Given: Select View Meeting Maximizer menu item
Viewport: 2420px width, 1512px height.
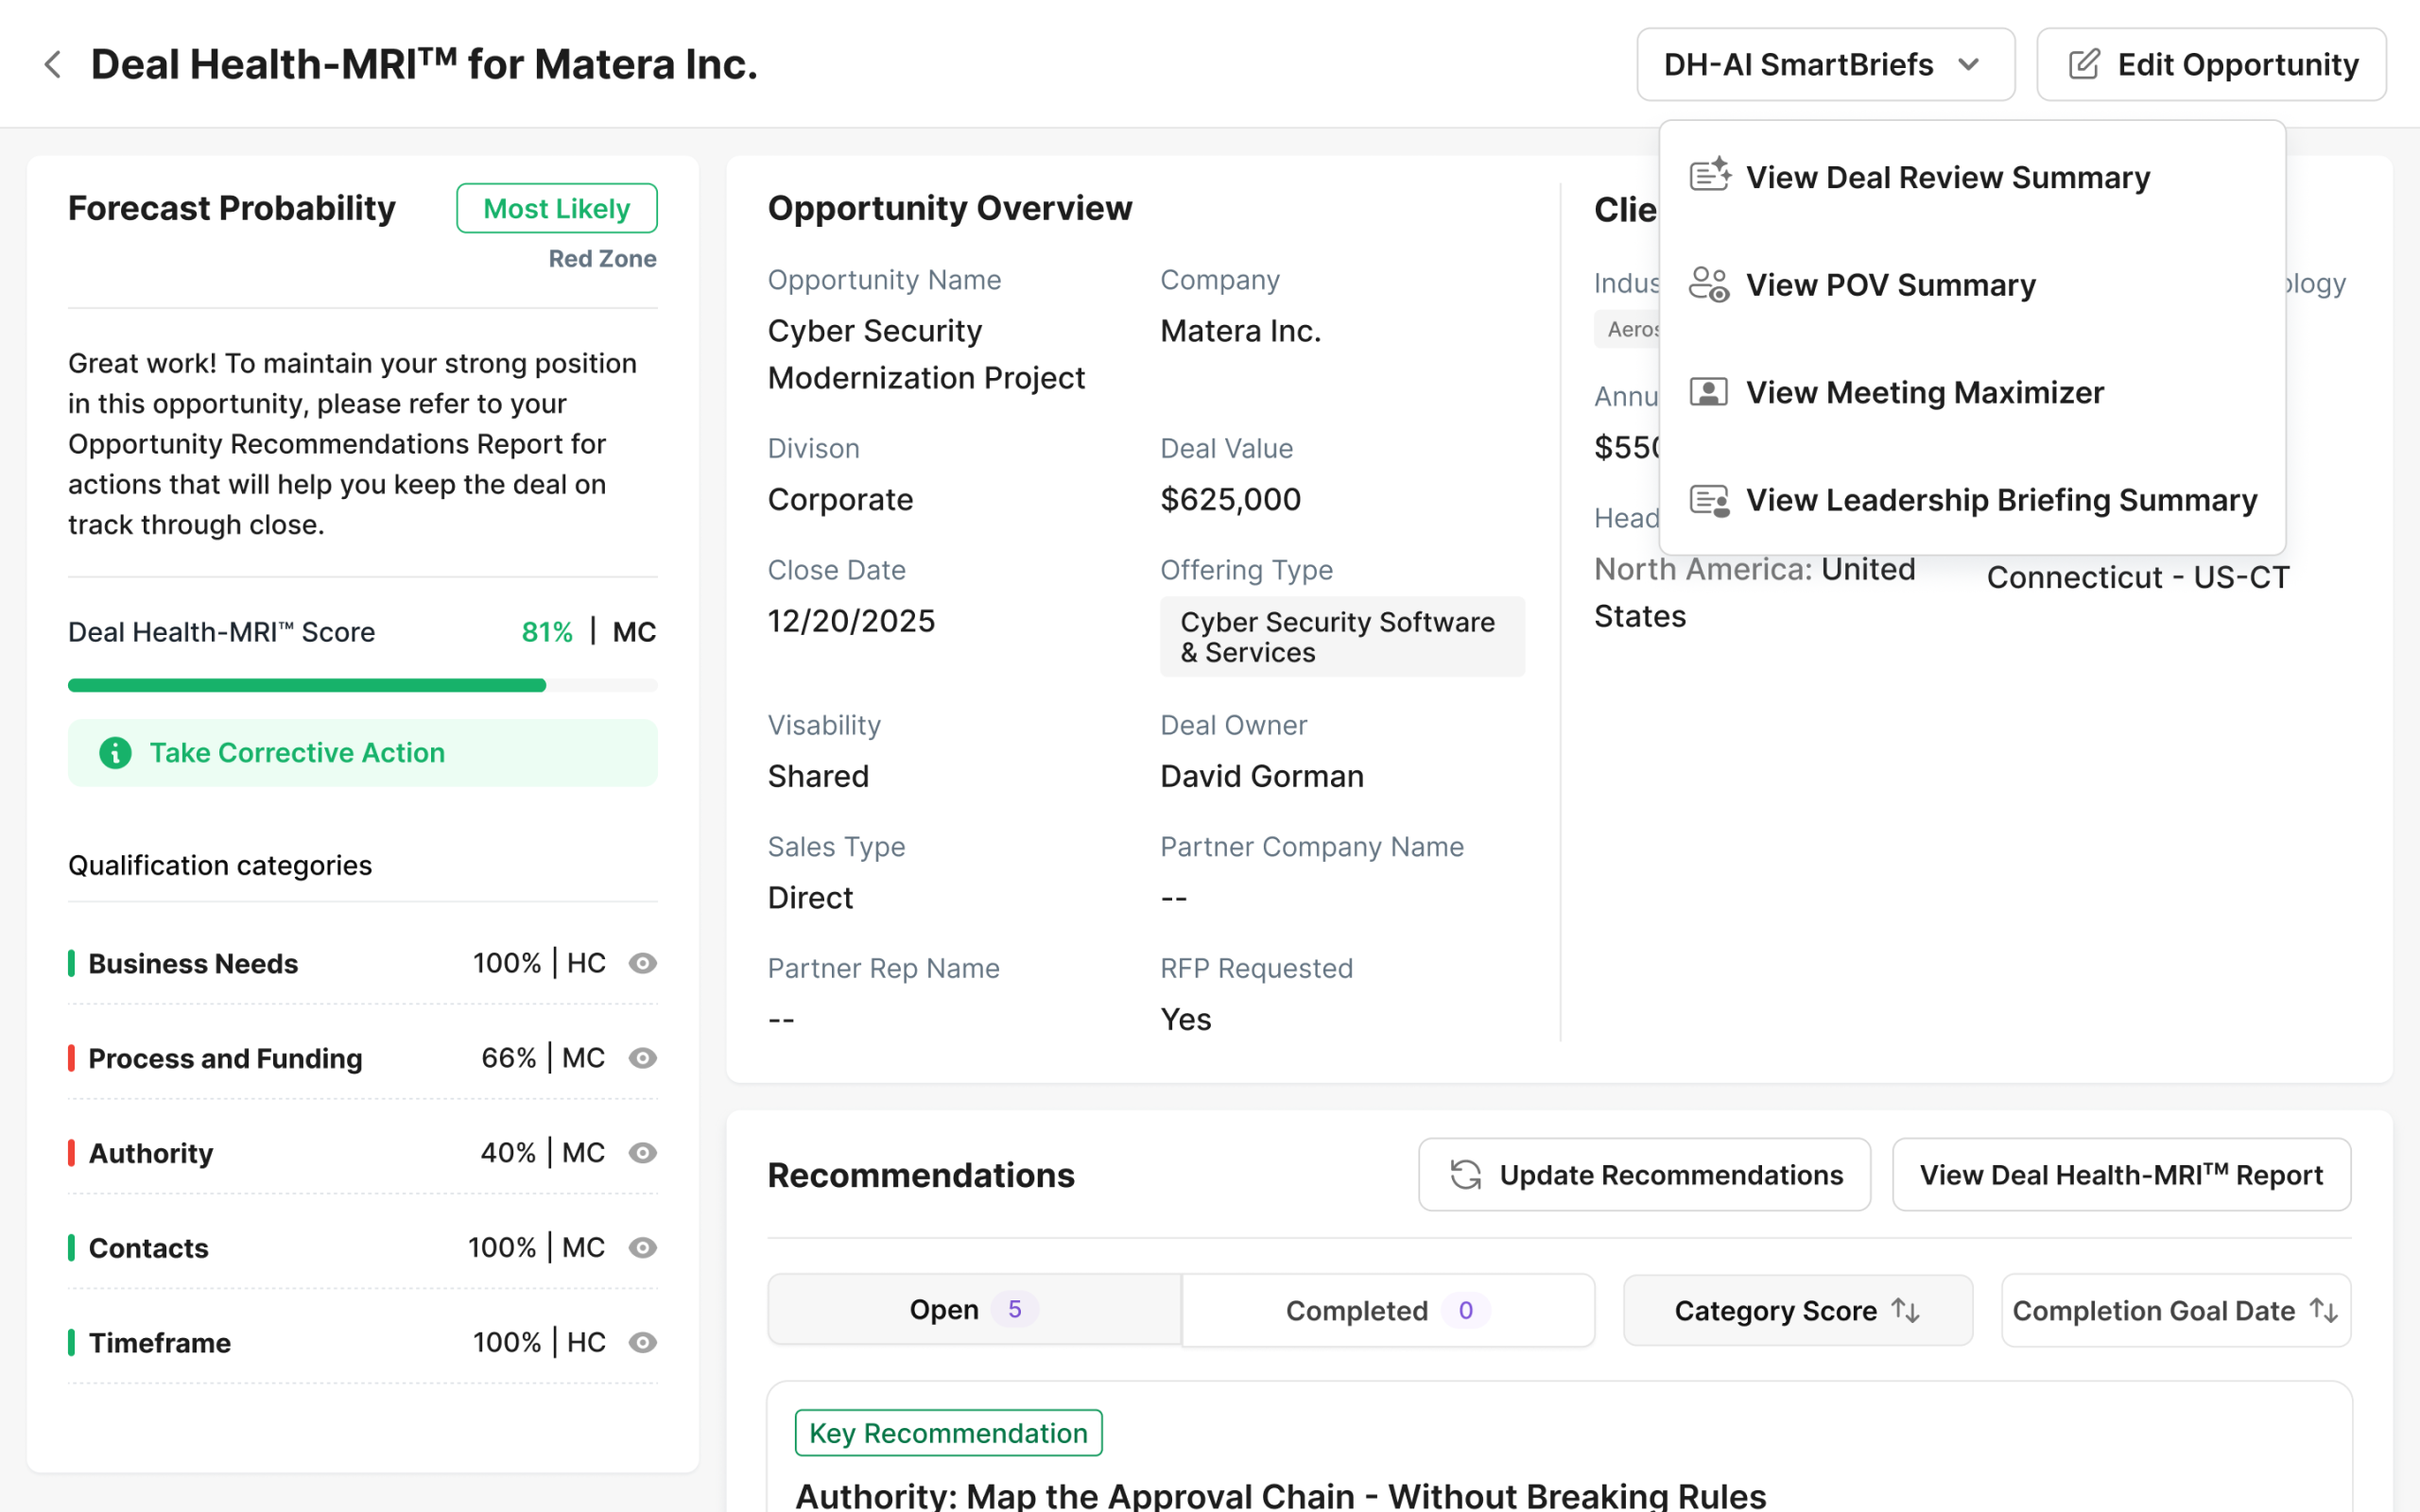Looking at the screenshot, I should pyautogui.click(x=1924, y=393).
